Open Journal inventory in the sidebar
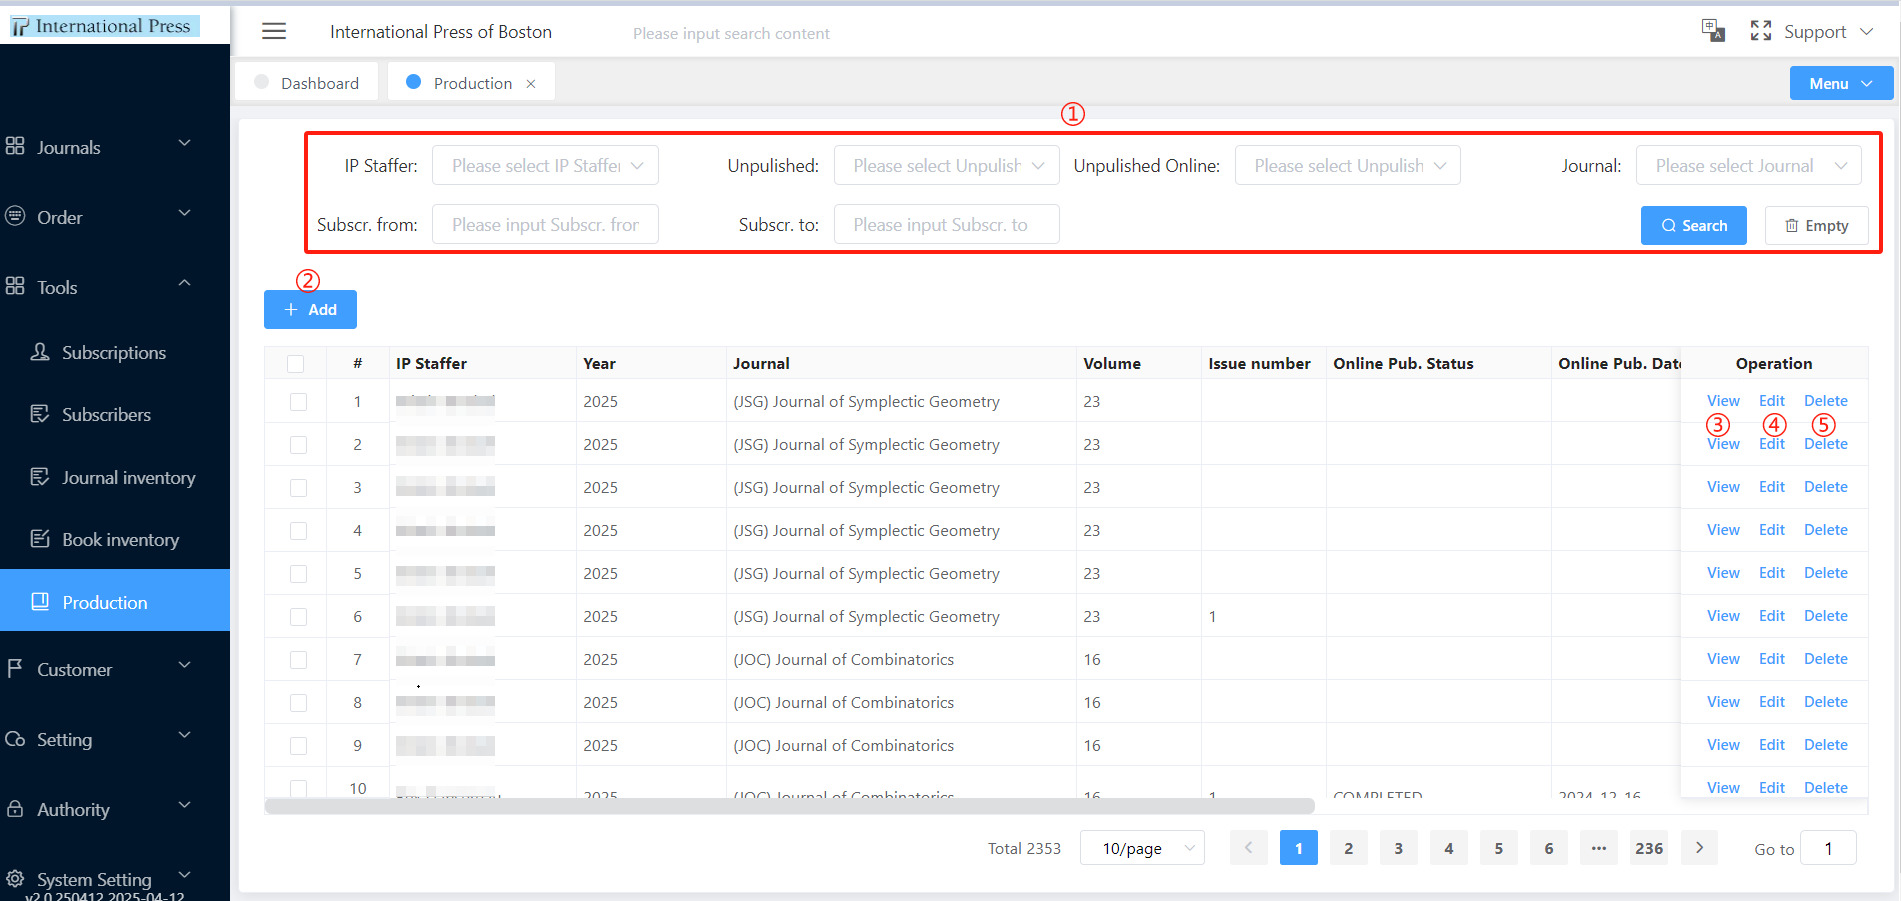 (115, 478)
